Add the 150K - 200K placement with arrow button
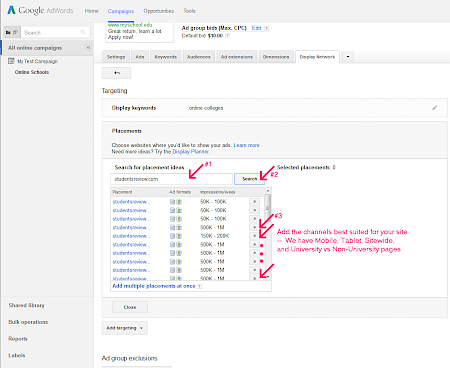The width and height of the screenshot is (450, 368). pyautogui.click(x=254, y=236)
